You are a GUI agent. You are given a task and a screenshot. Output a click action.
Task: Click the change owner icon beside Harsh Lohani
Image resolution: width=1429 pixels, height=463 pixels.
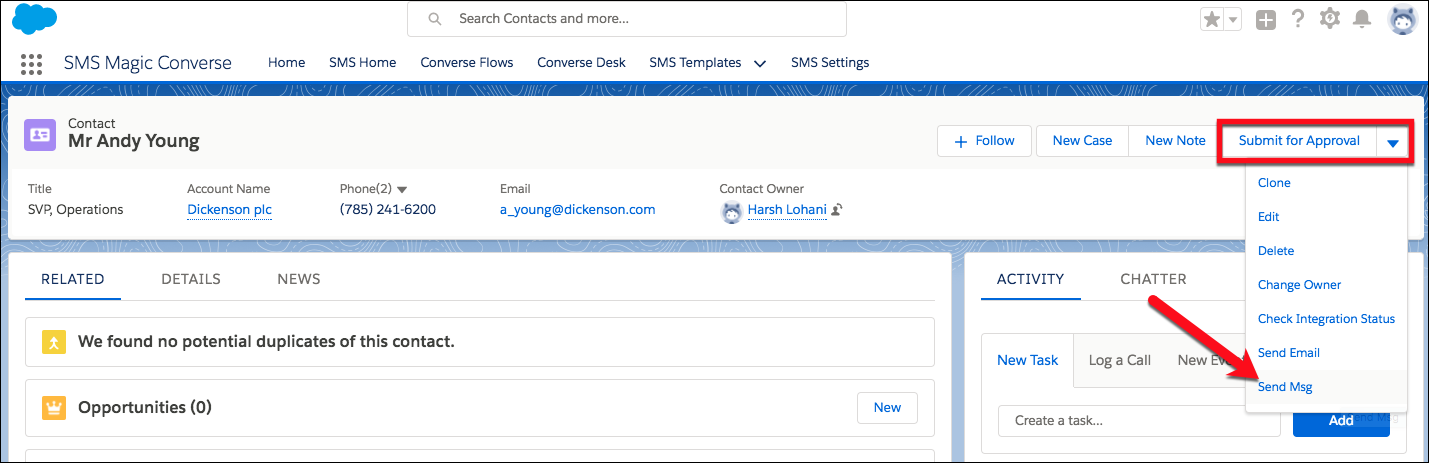837,210
